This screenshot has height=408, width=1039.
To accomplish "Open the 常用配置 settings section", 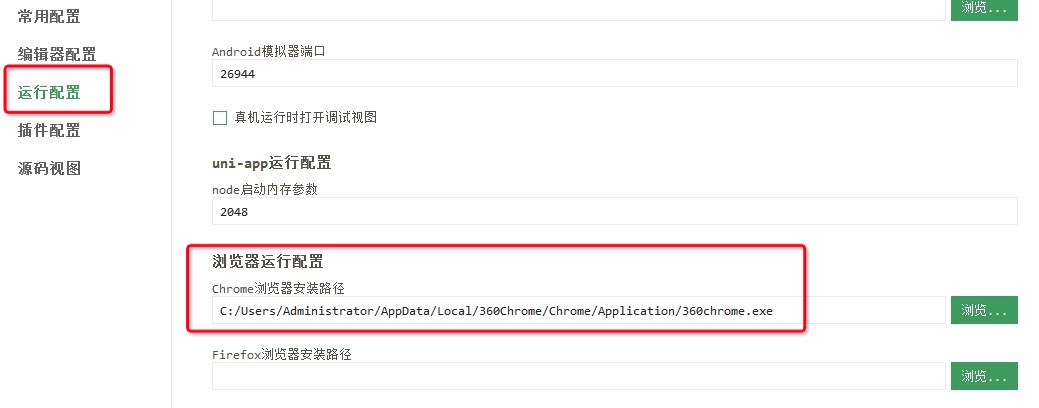I will (49, 15).
